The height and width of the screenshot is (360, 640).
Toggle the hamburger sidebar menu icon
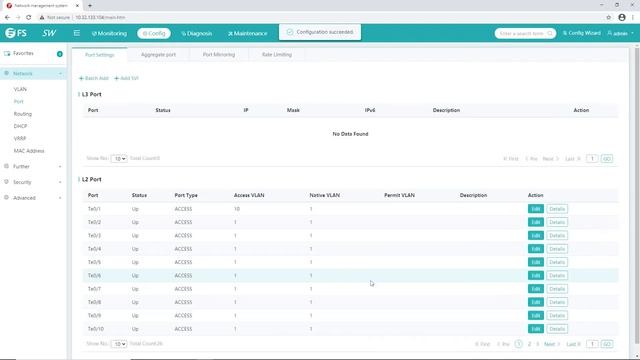[77, 33]
